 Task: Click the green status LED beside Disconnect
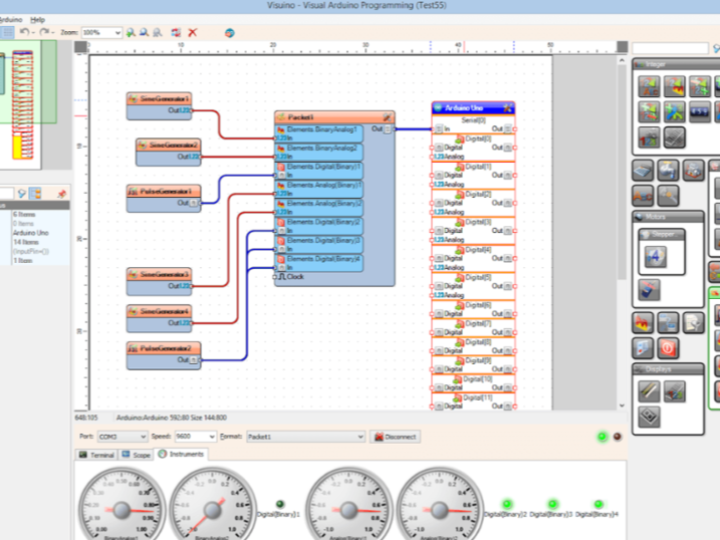[x=601, y=437]
